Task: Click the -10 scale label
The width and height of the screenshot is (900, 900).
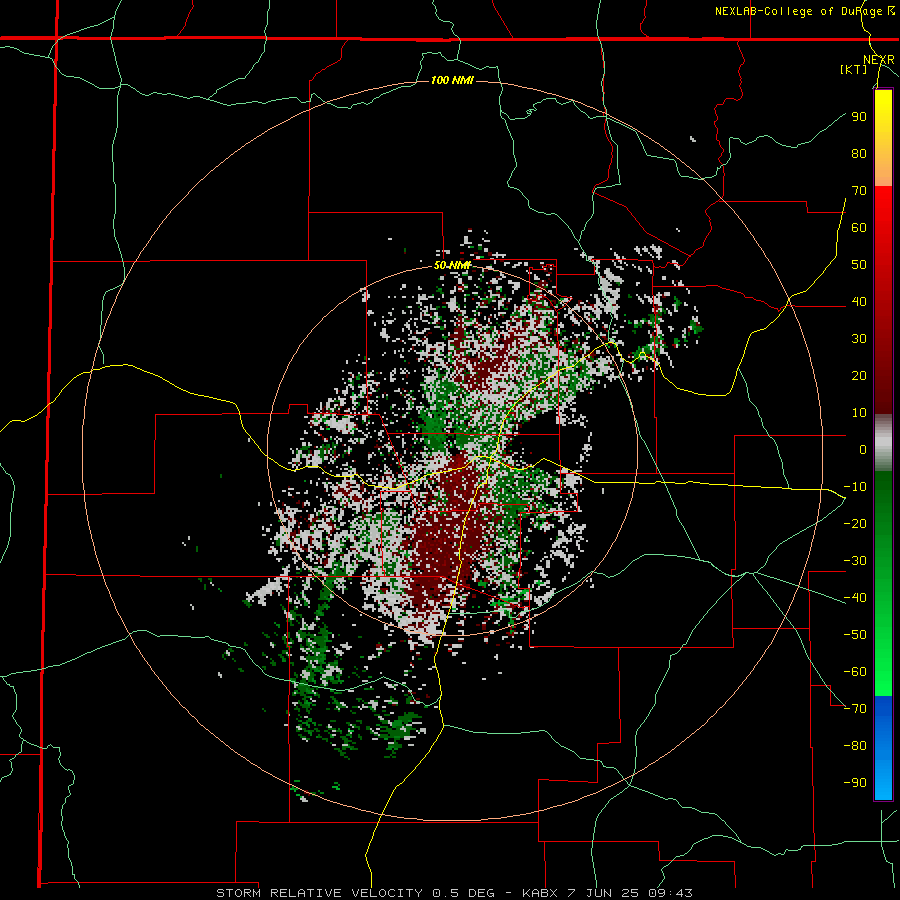Action: (855, 487)
